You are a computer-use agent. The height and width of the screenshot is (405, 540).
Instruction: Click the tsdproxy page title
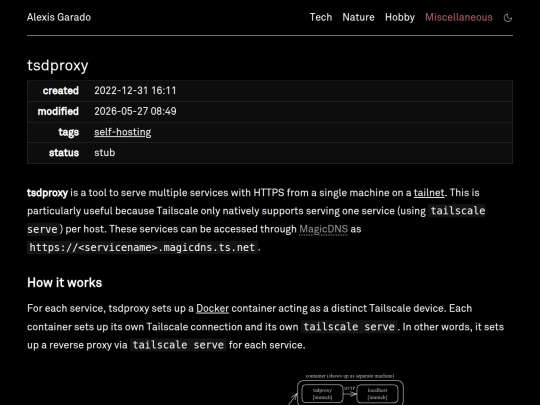[x=58, y=65]
